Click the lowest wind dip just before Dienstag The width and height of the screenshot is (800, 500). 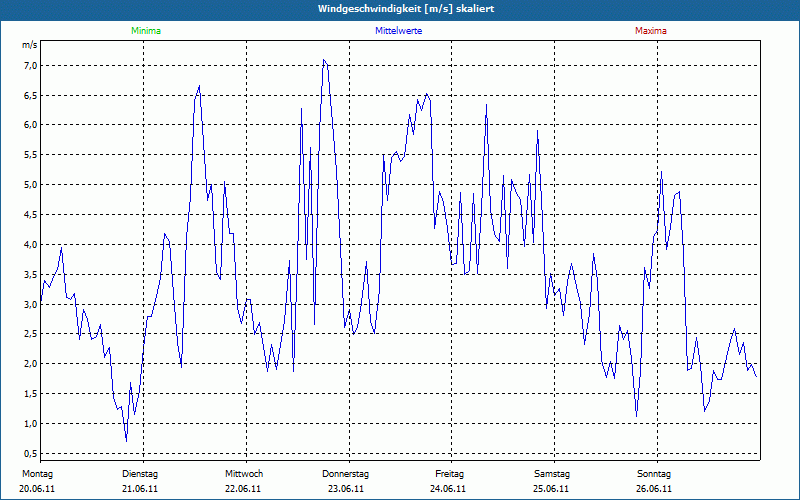[x=126, y=440]
